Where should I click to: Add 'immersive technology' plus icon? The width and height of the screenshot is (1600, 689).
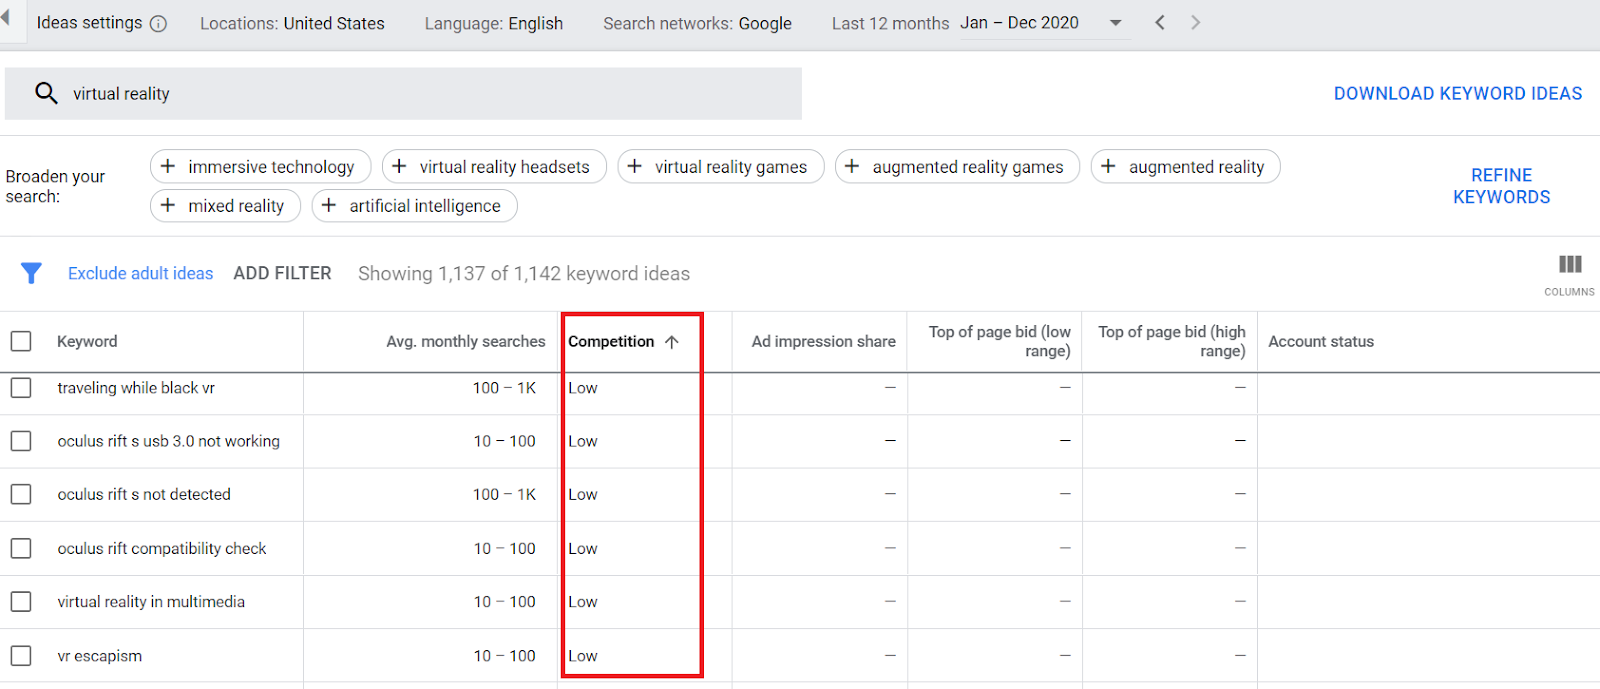(x=168, y=166)
